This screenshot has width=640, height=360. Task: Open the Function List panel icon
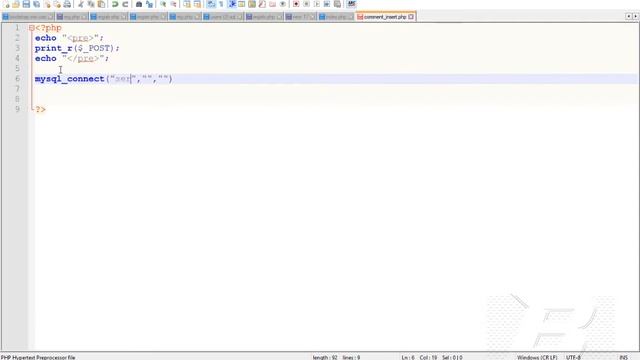(262, 4)
